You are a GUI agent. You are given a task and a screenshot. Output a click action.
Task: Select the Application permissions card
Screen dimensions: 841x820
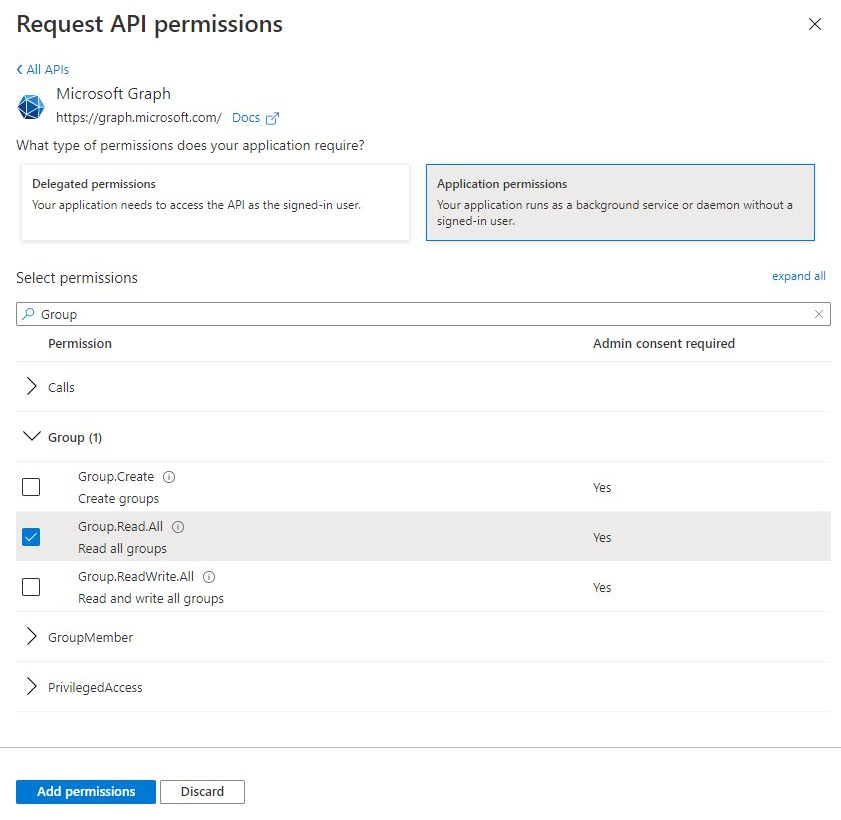tap(620, 203)
